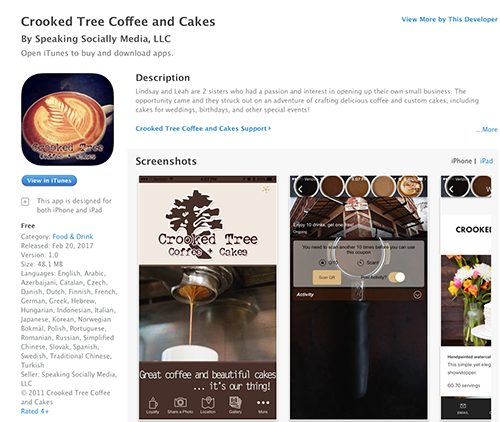Click the back arrow in second screenshot
Image resolution: width=500 pixels, height=422 pixels.
(300, 189)
